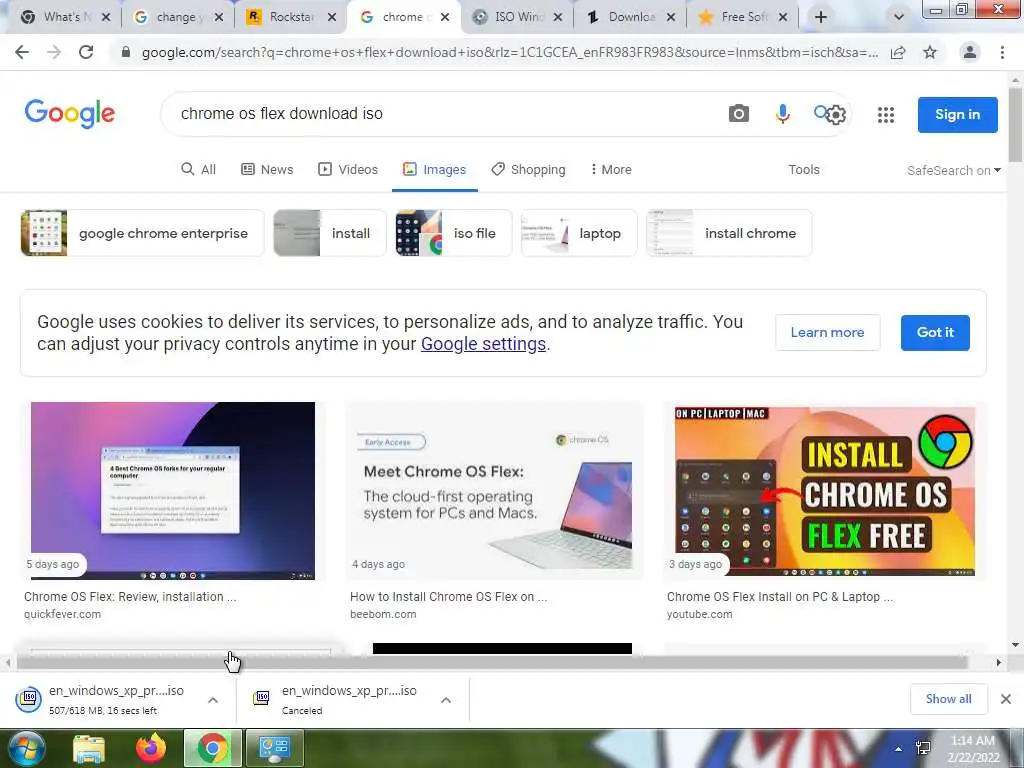Open How to Install Chrome OS Flex link
Viewport: 1024px width, 768px height.
[x=449, y=596]
